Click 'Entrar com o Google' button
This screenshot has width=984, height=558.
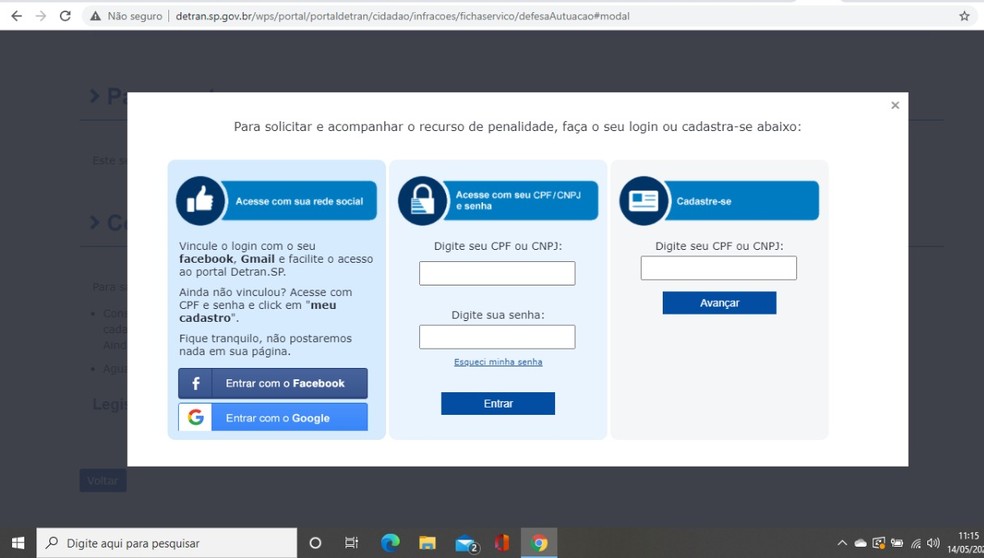pos(273,417)
